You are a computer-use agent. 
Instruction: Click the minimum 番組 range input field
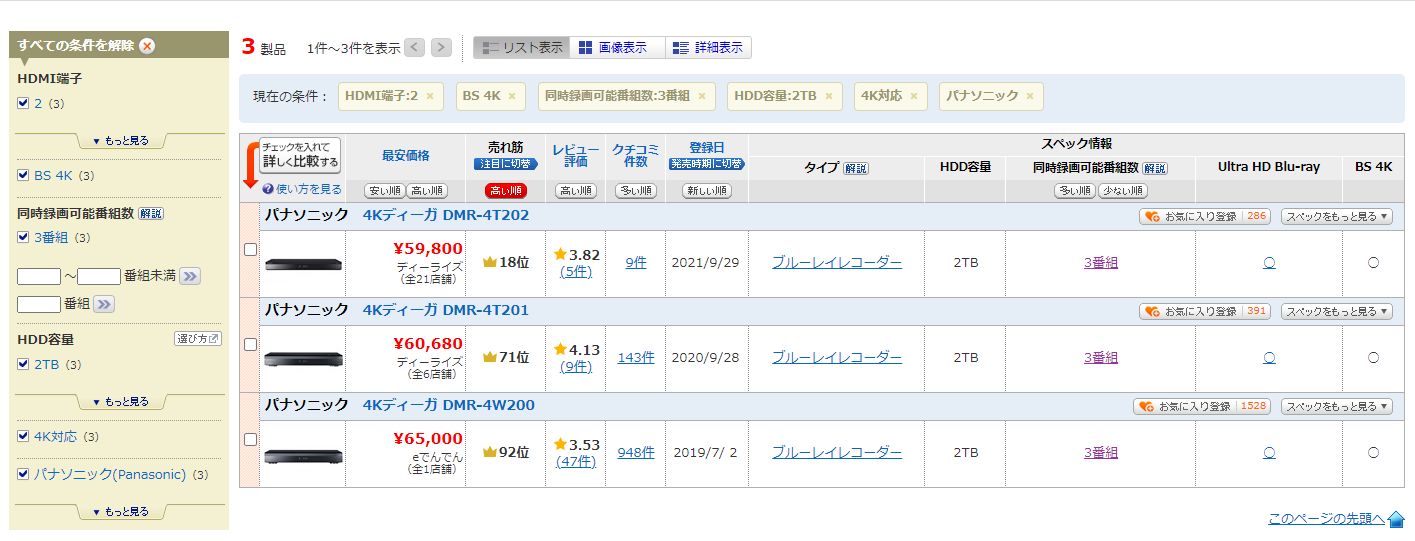tap(39, 276)
